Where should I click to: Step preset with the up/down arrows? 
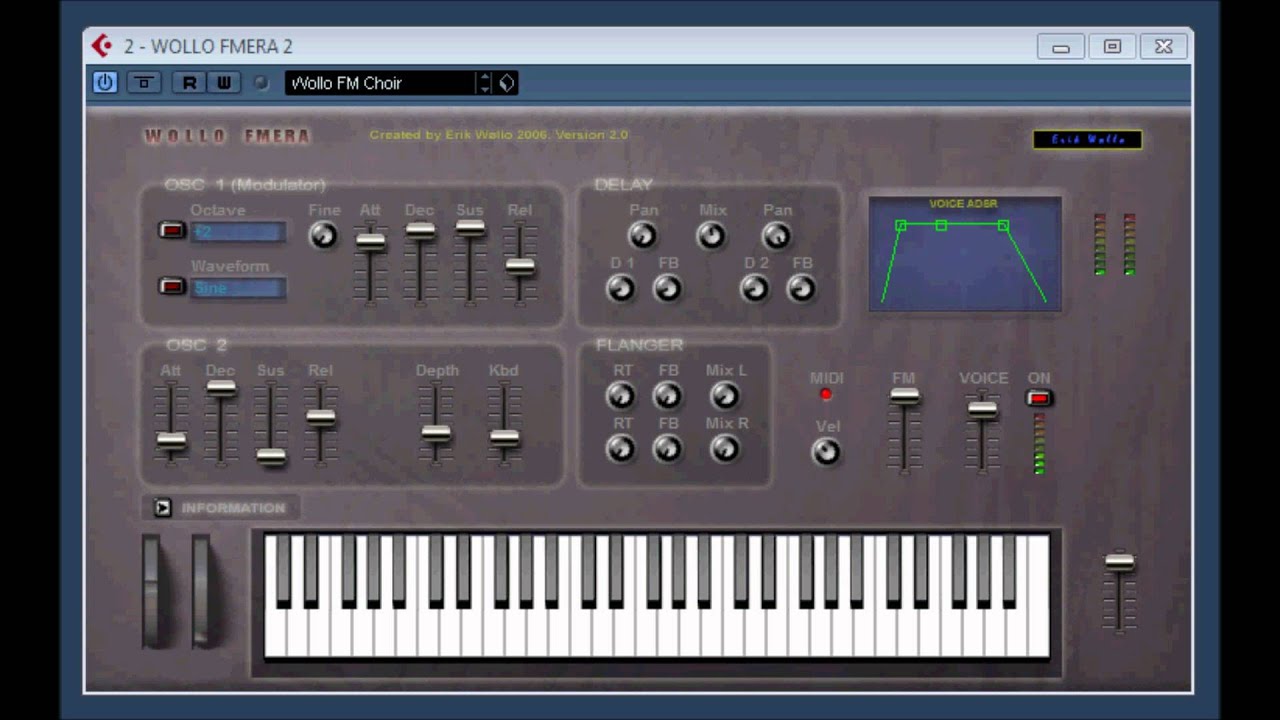pos(485,83)
